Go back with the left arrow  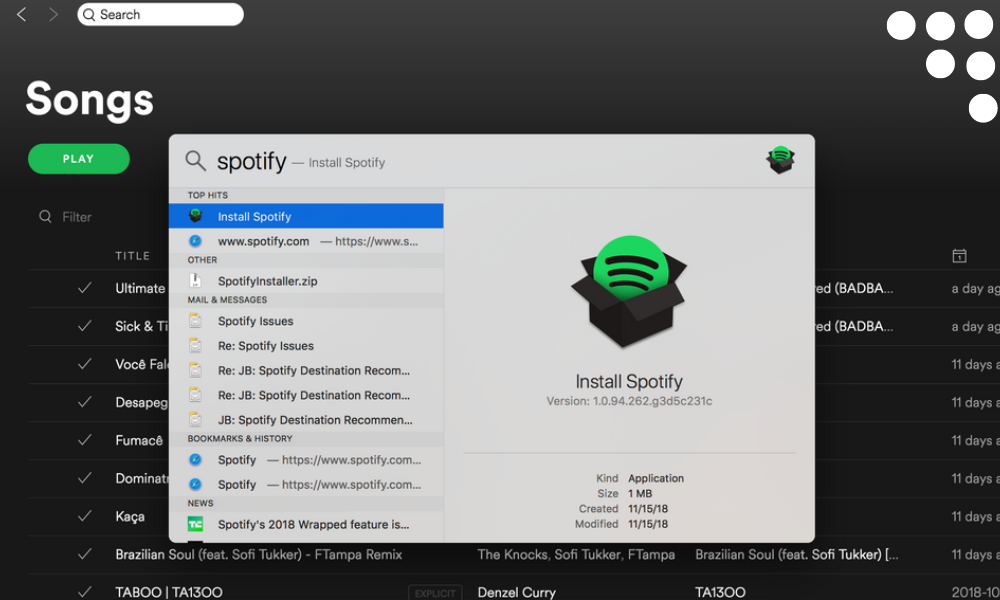click(22, 14)
